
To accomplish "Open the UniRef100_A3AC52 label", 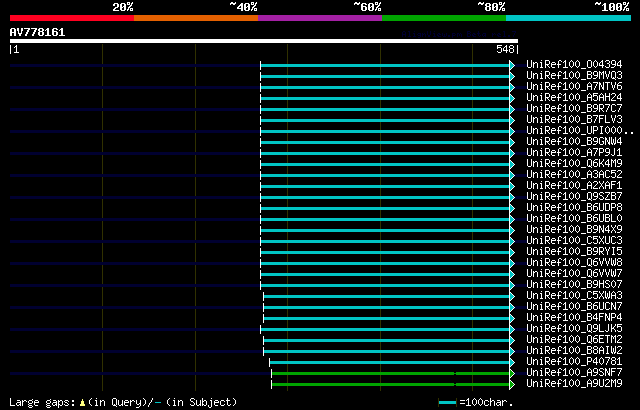I will pos(574,175).
